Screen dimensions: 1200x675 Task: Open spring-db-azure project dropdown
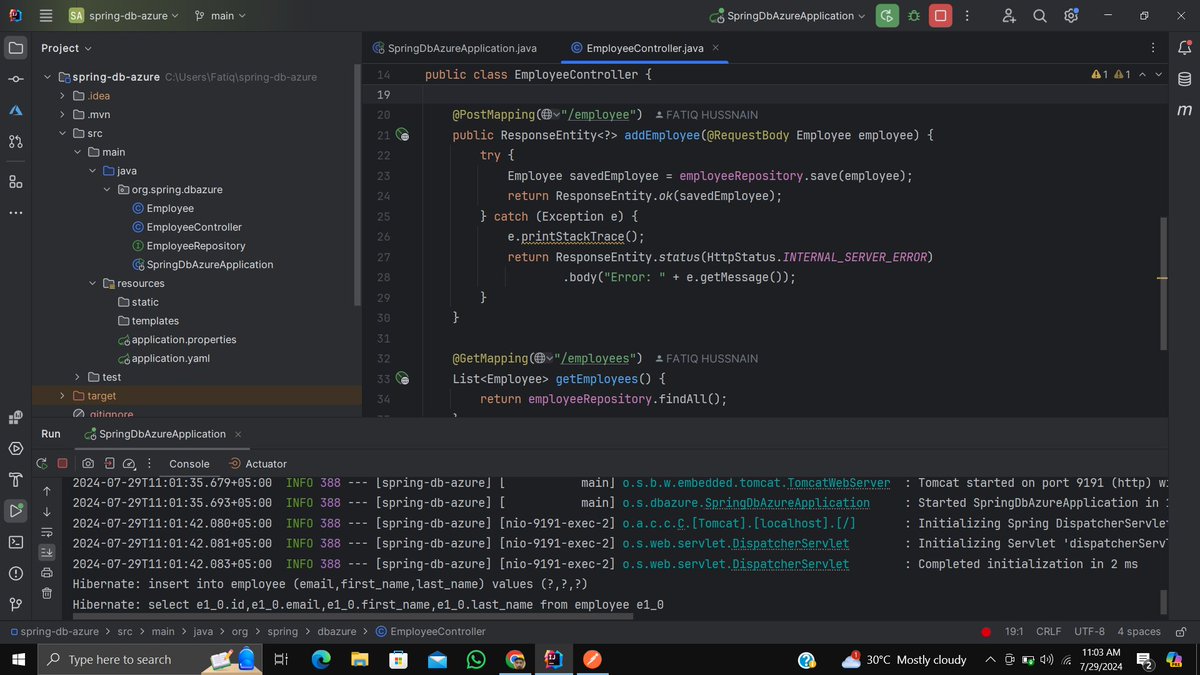(x=123, y=16)
